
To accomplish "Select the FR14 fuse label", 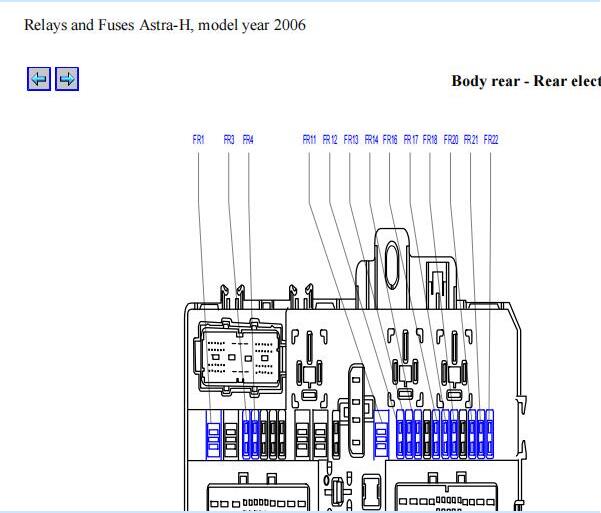I will click(371, 140).
